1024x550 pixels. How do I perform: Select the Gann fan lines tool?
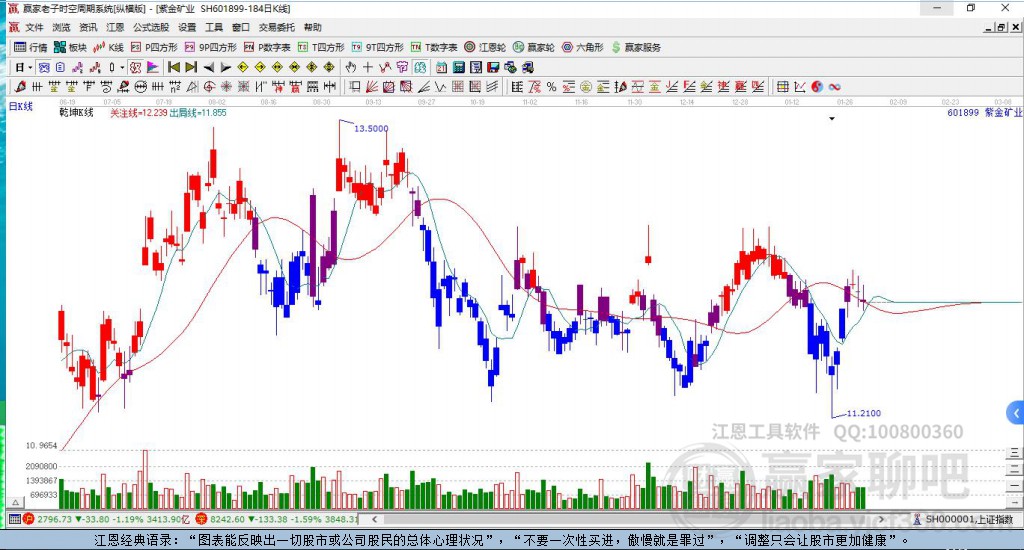371,87
